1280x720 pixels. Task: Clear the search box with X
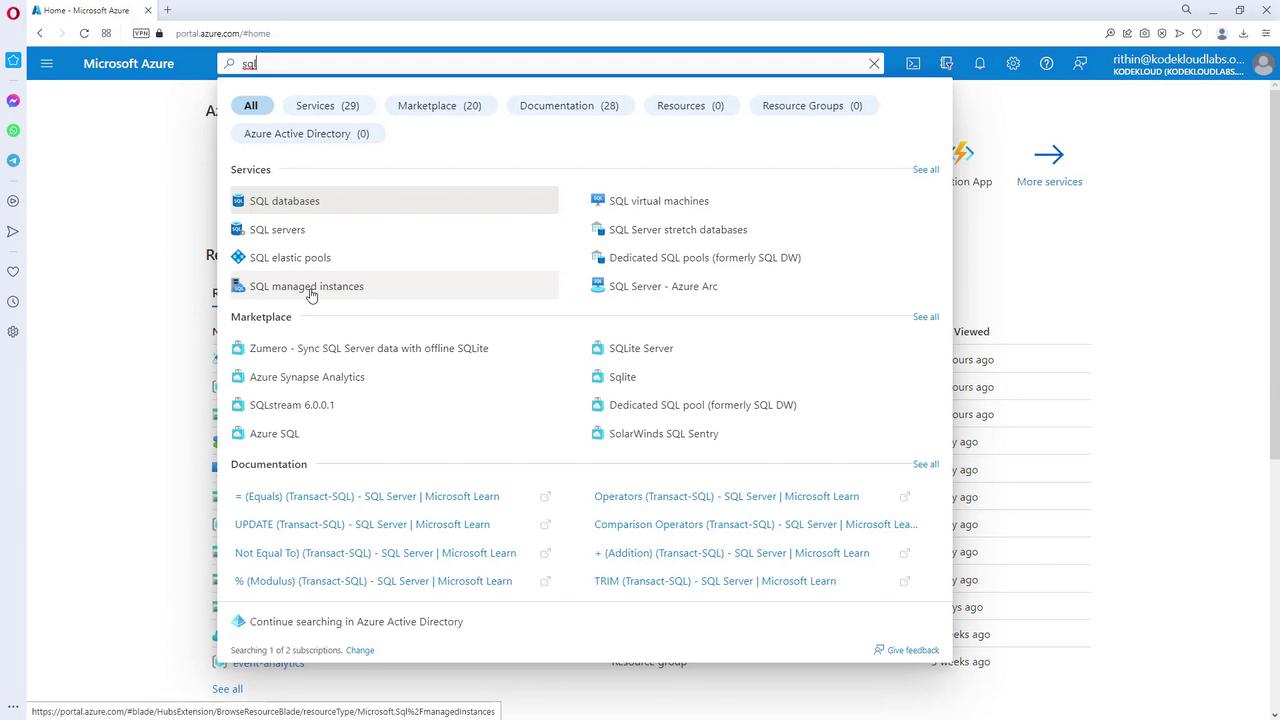point(874,63)
